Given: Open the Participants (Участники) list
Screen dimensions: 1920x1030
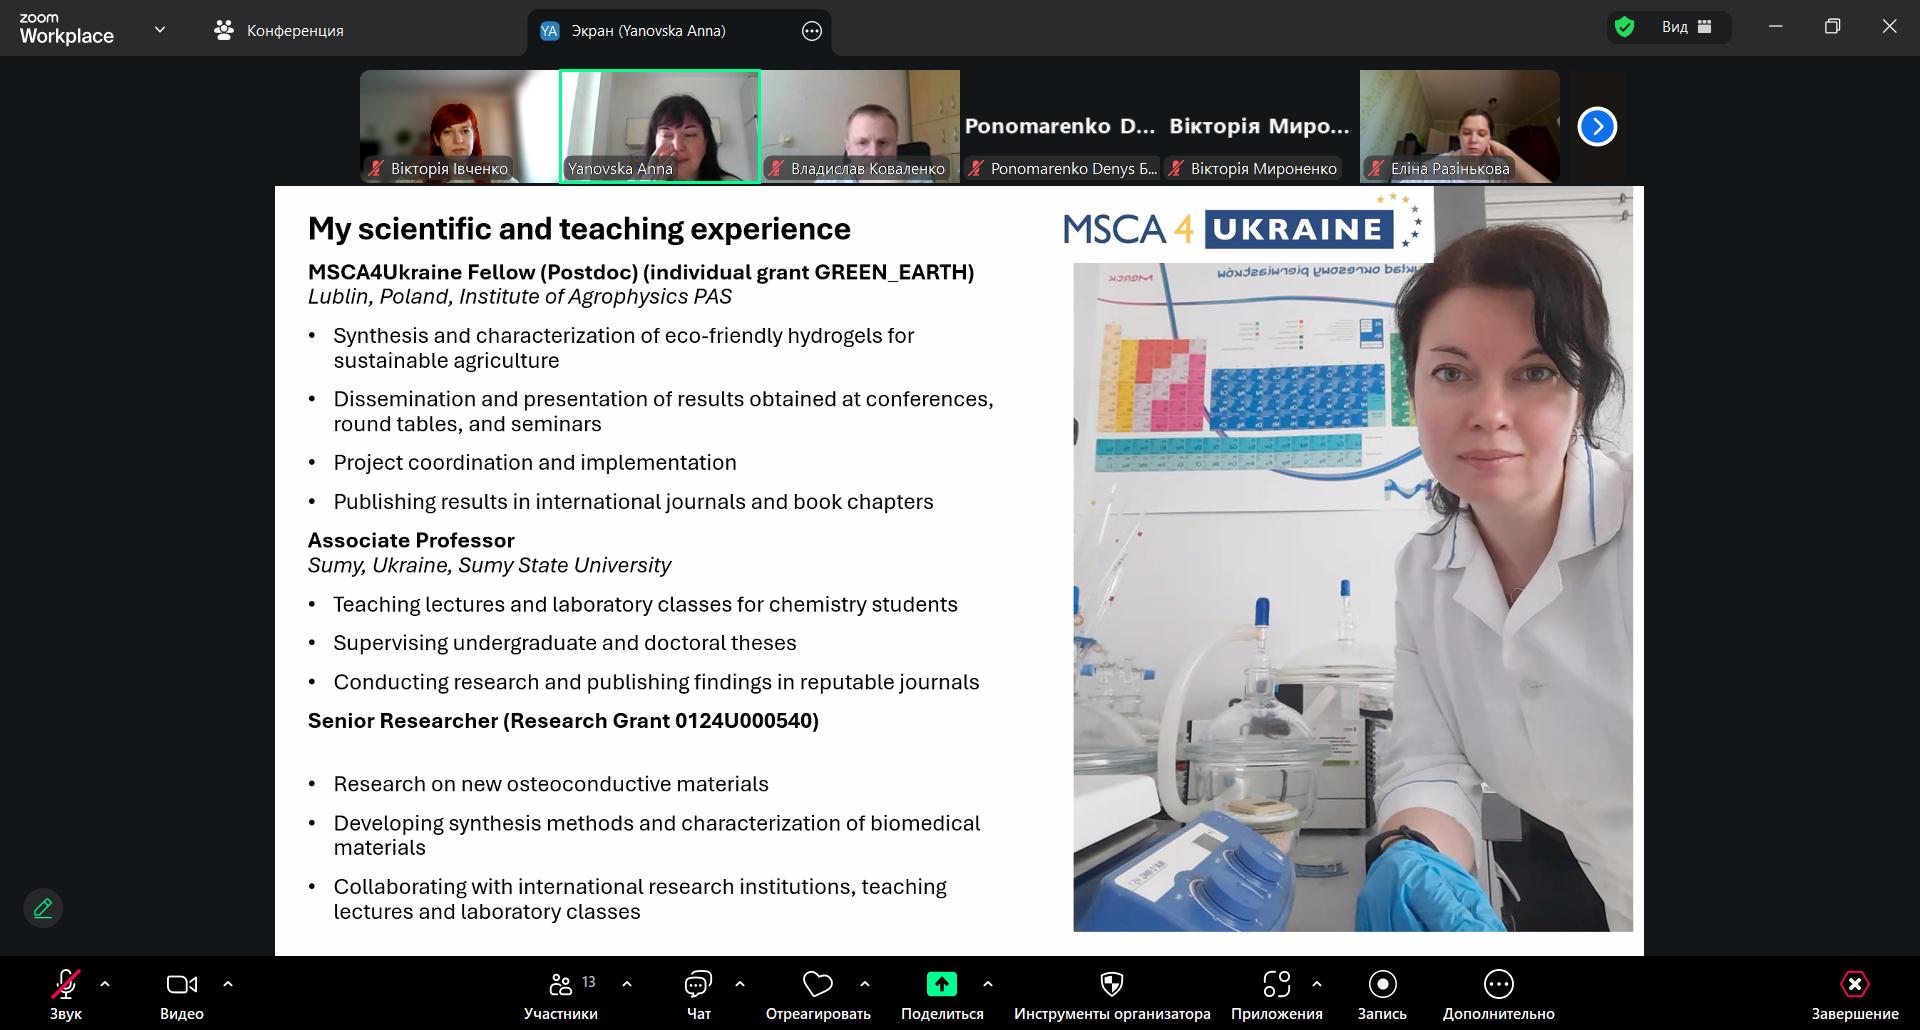Looking at the screenshot, I should click(561, 985).
